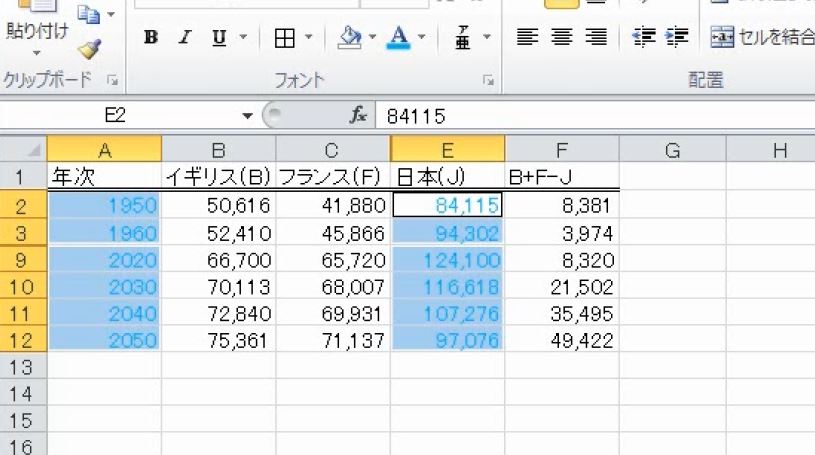
Task: Select column H header
Action: [771, 150]
